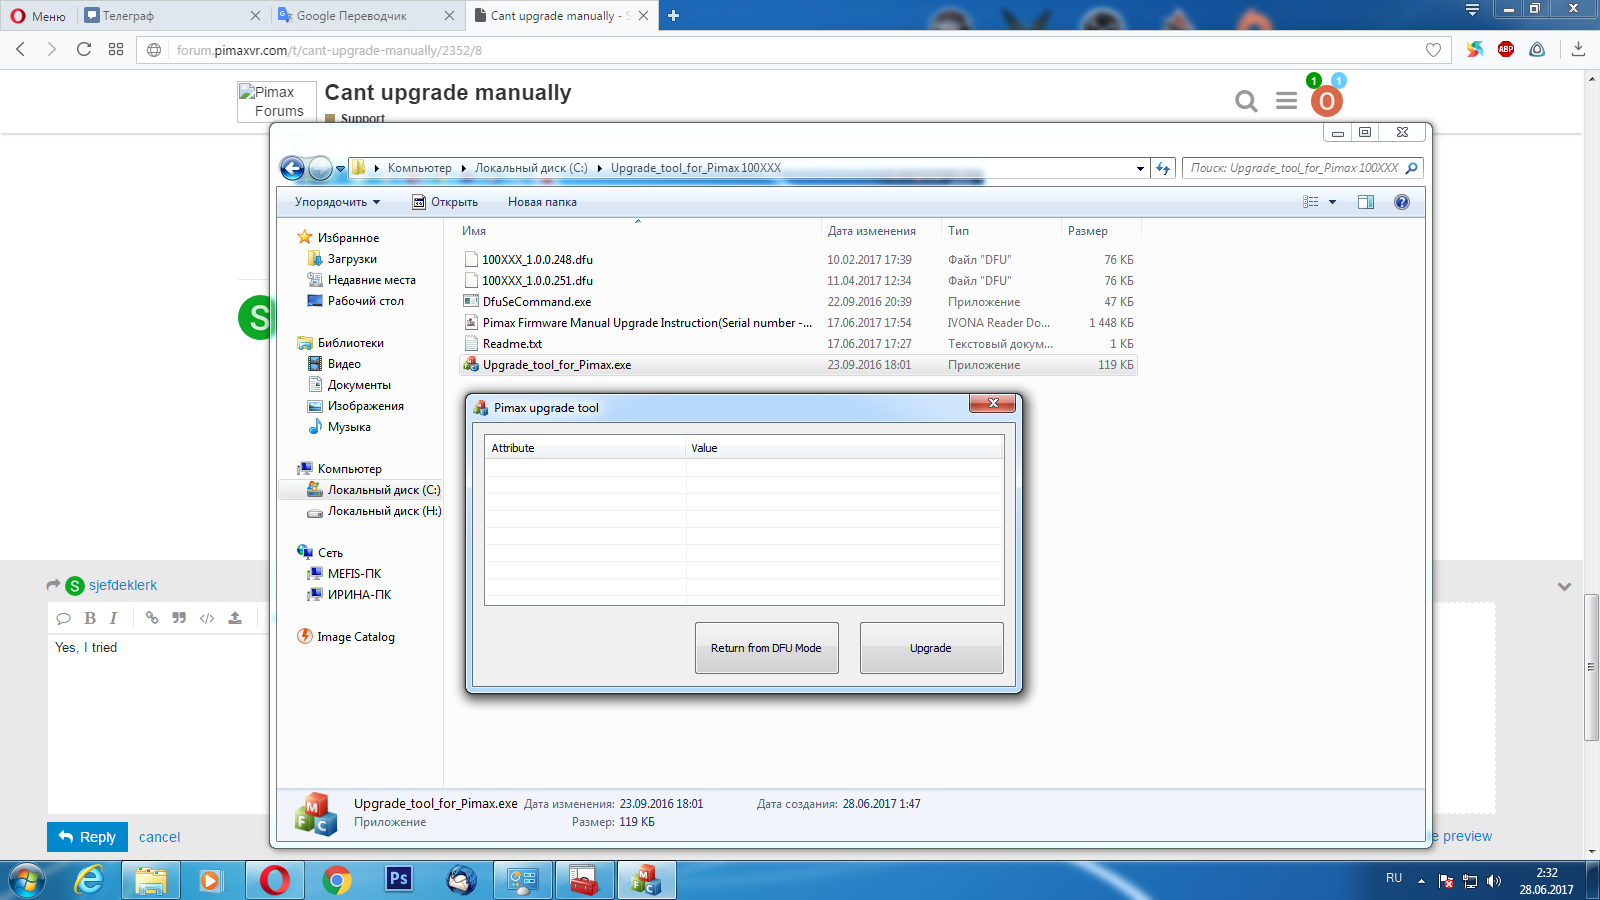Open Internet Explorer from taskbar
Image resolution: width=1600 pixels, height=900 pixels.
click(90, 880)
